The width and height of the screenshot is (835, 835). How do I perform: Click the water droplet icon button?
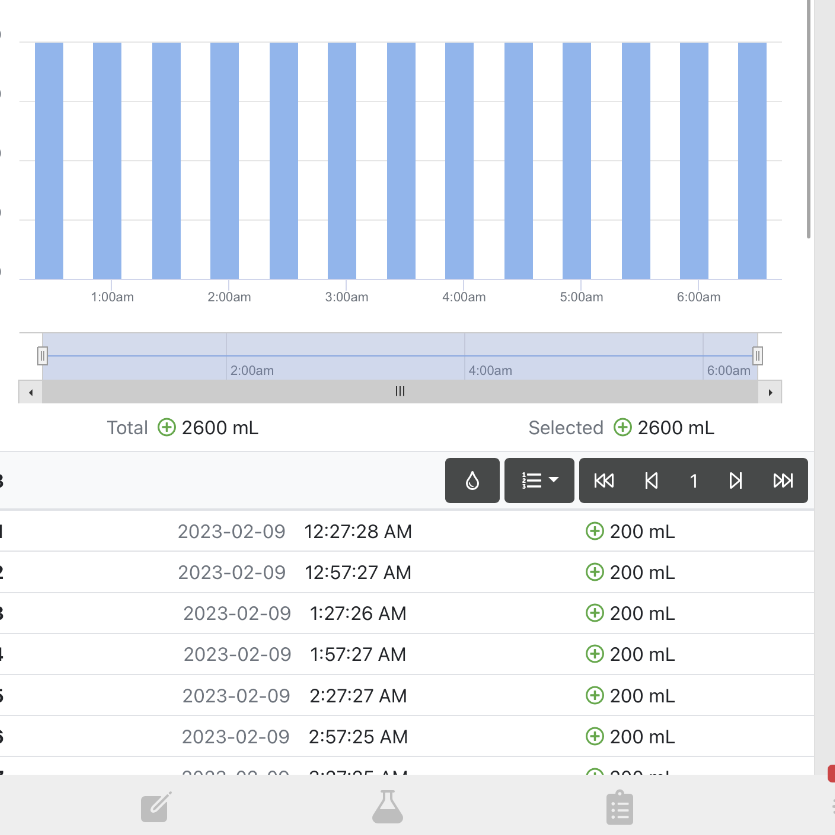[472, 480]
